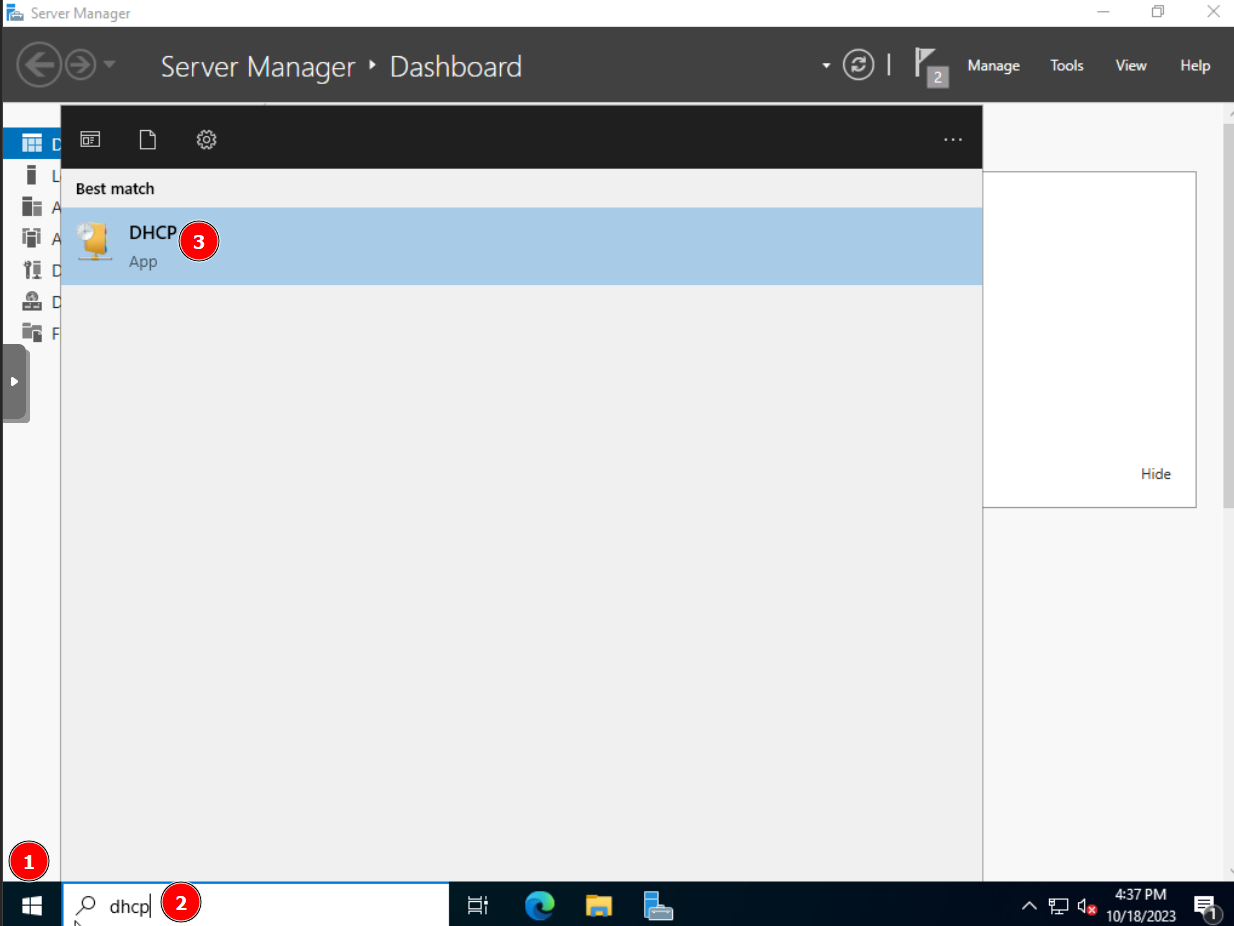Open File Explorer from the taskbar
This screenshot has height=926, width=1234.
click(x=599, y=906)
